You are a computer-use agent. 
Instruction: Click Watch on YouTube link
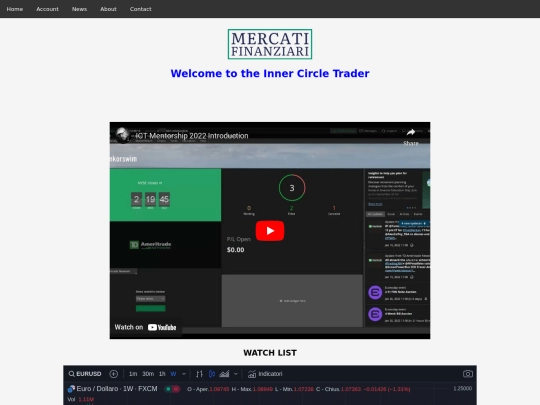coord(145,327)
